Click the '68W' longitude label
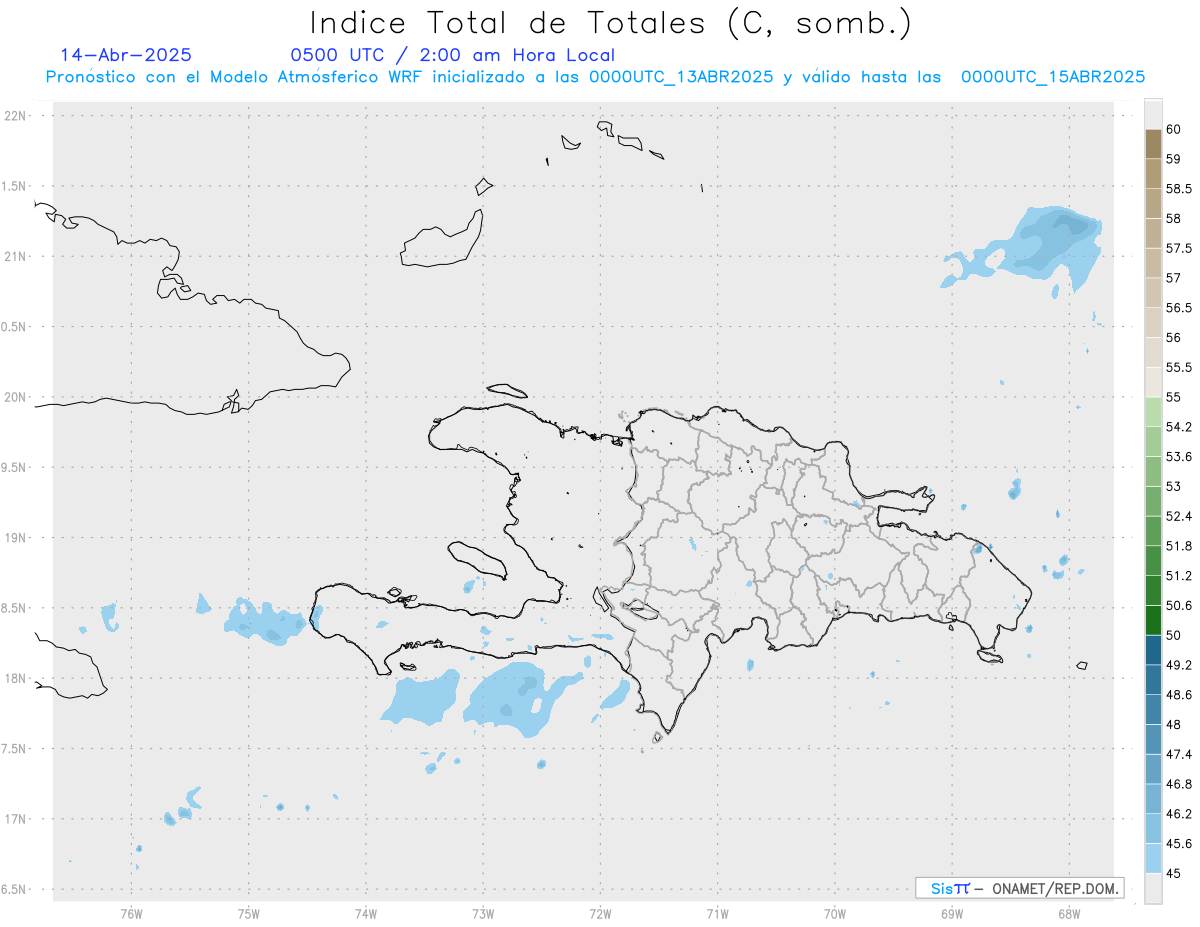Image resolution: width=1200 pixels, height=927 pixels. point(1069,914)
